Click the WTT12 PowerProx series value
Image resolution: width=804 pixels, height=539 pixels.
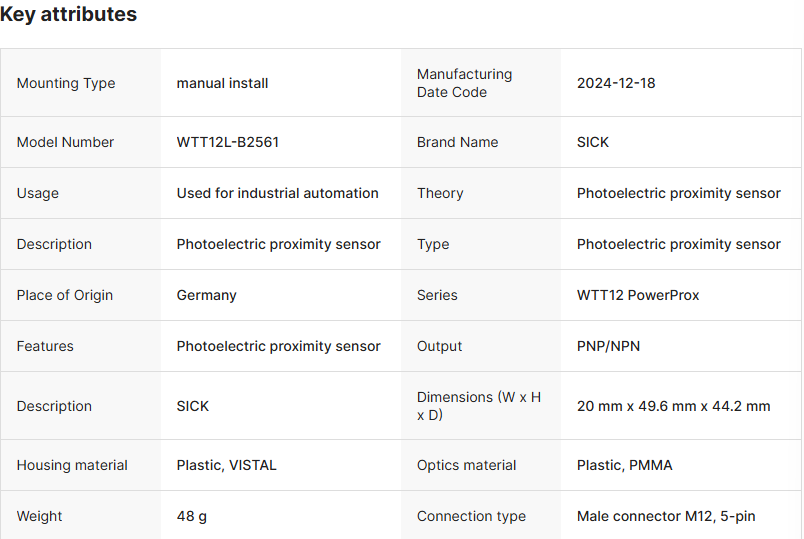[x=638, y=295]
